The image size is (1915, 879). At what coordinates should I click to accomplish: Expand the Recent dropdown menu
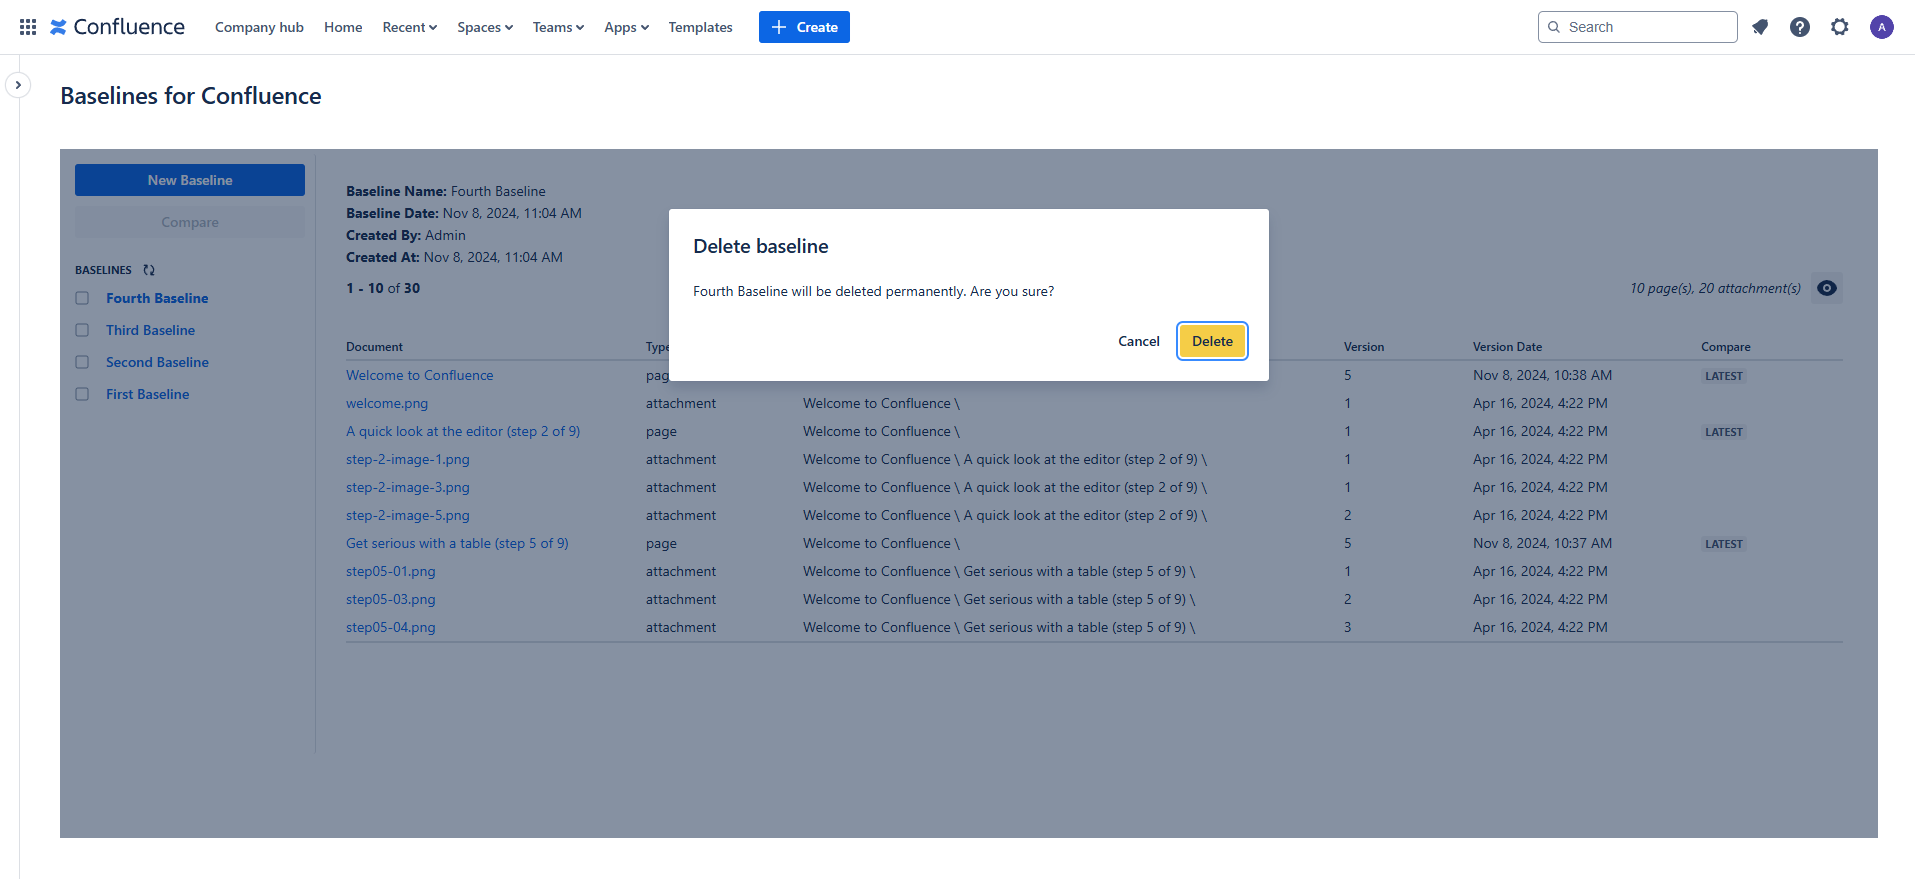409,27
